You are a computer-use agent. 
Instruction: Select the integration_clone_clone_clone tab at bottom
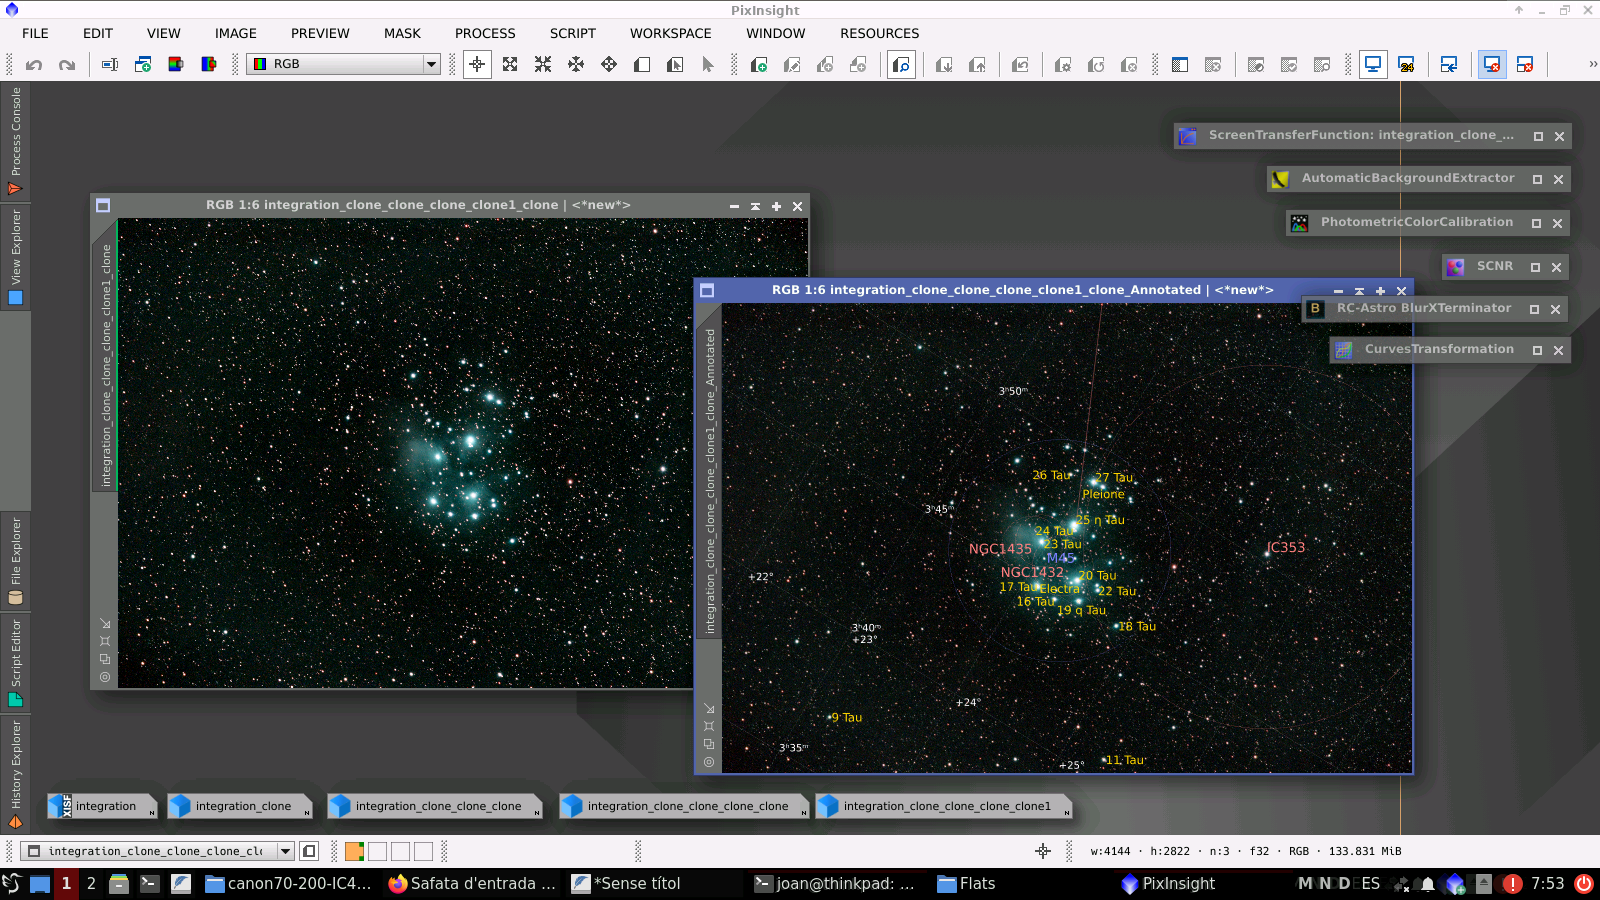pos(435,806)
